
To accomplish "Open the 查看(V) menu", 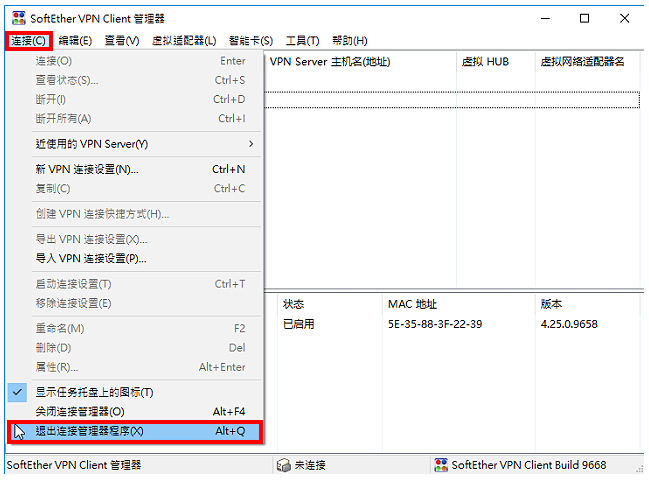I will 122,41.
